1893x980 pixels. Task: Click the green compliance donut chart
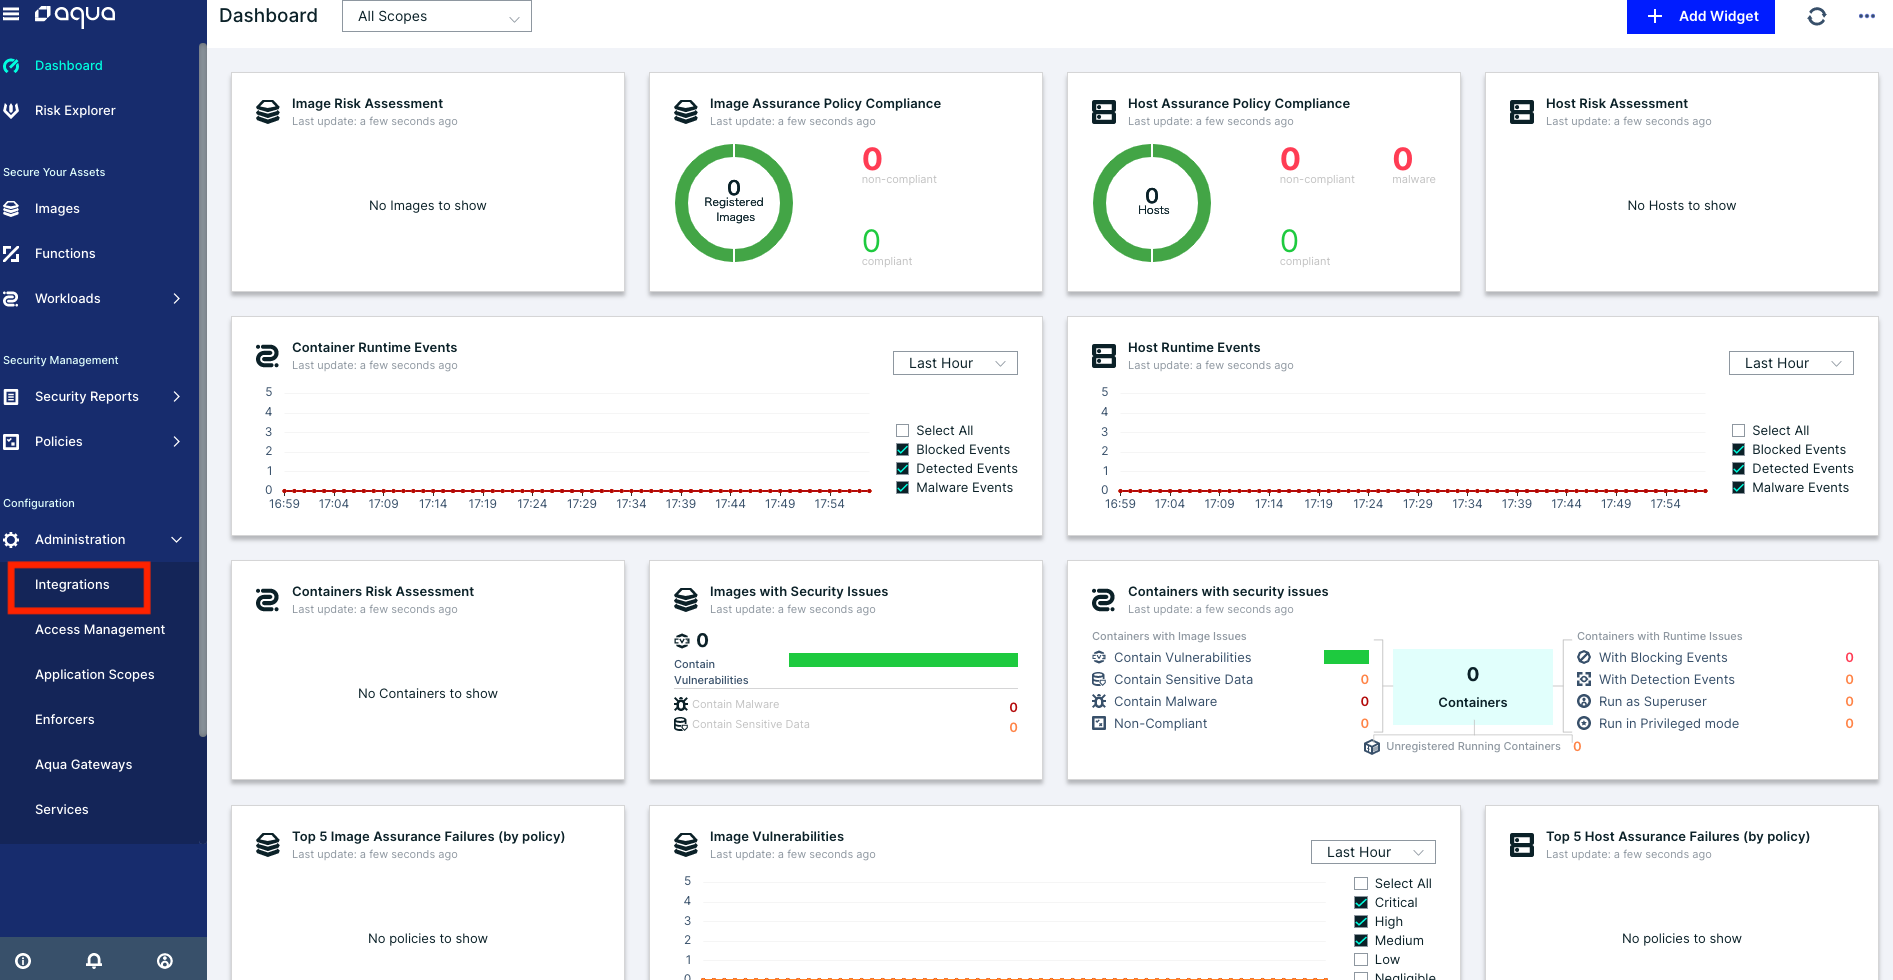point(733,202)
